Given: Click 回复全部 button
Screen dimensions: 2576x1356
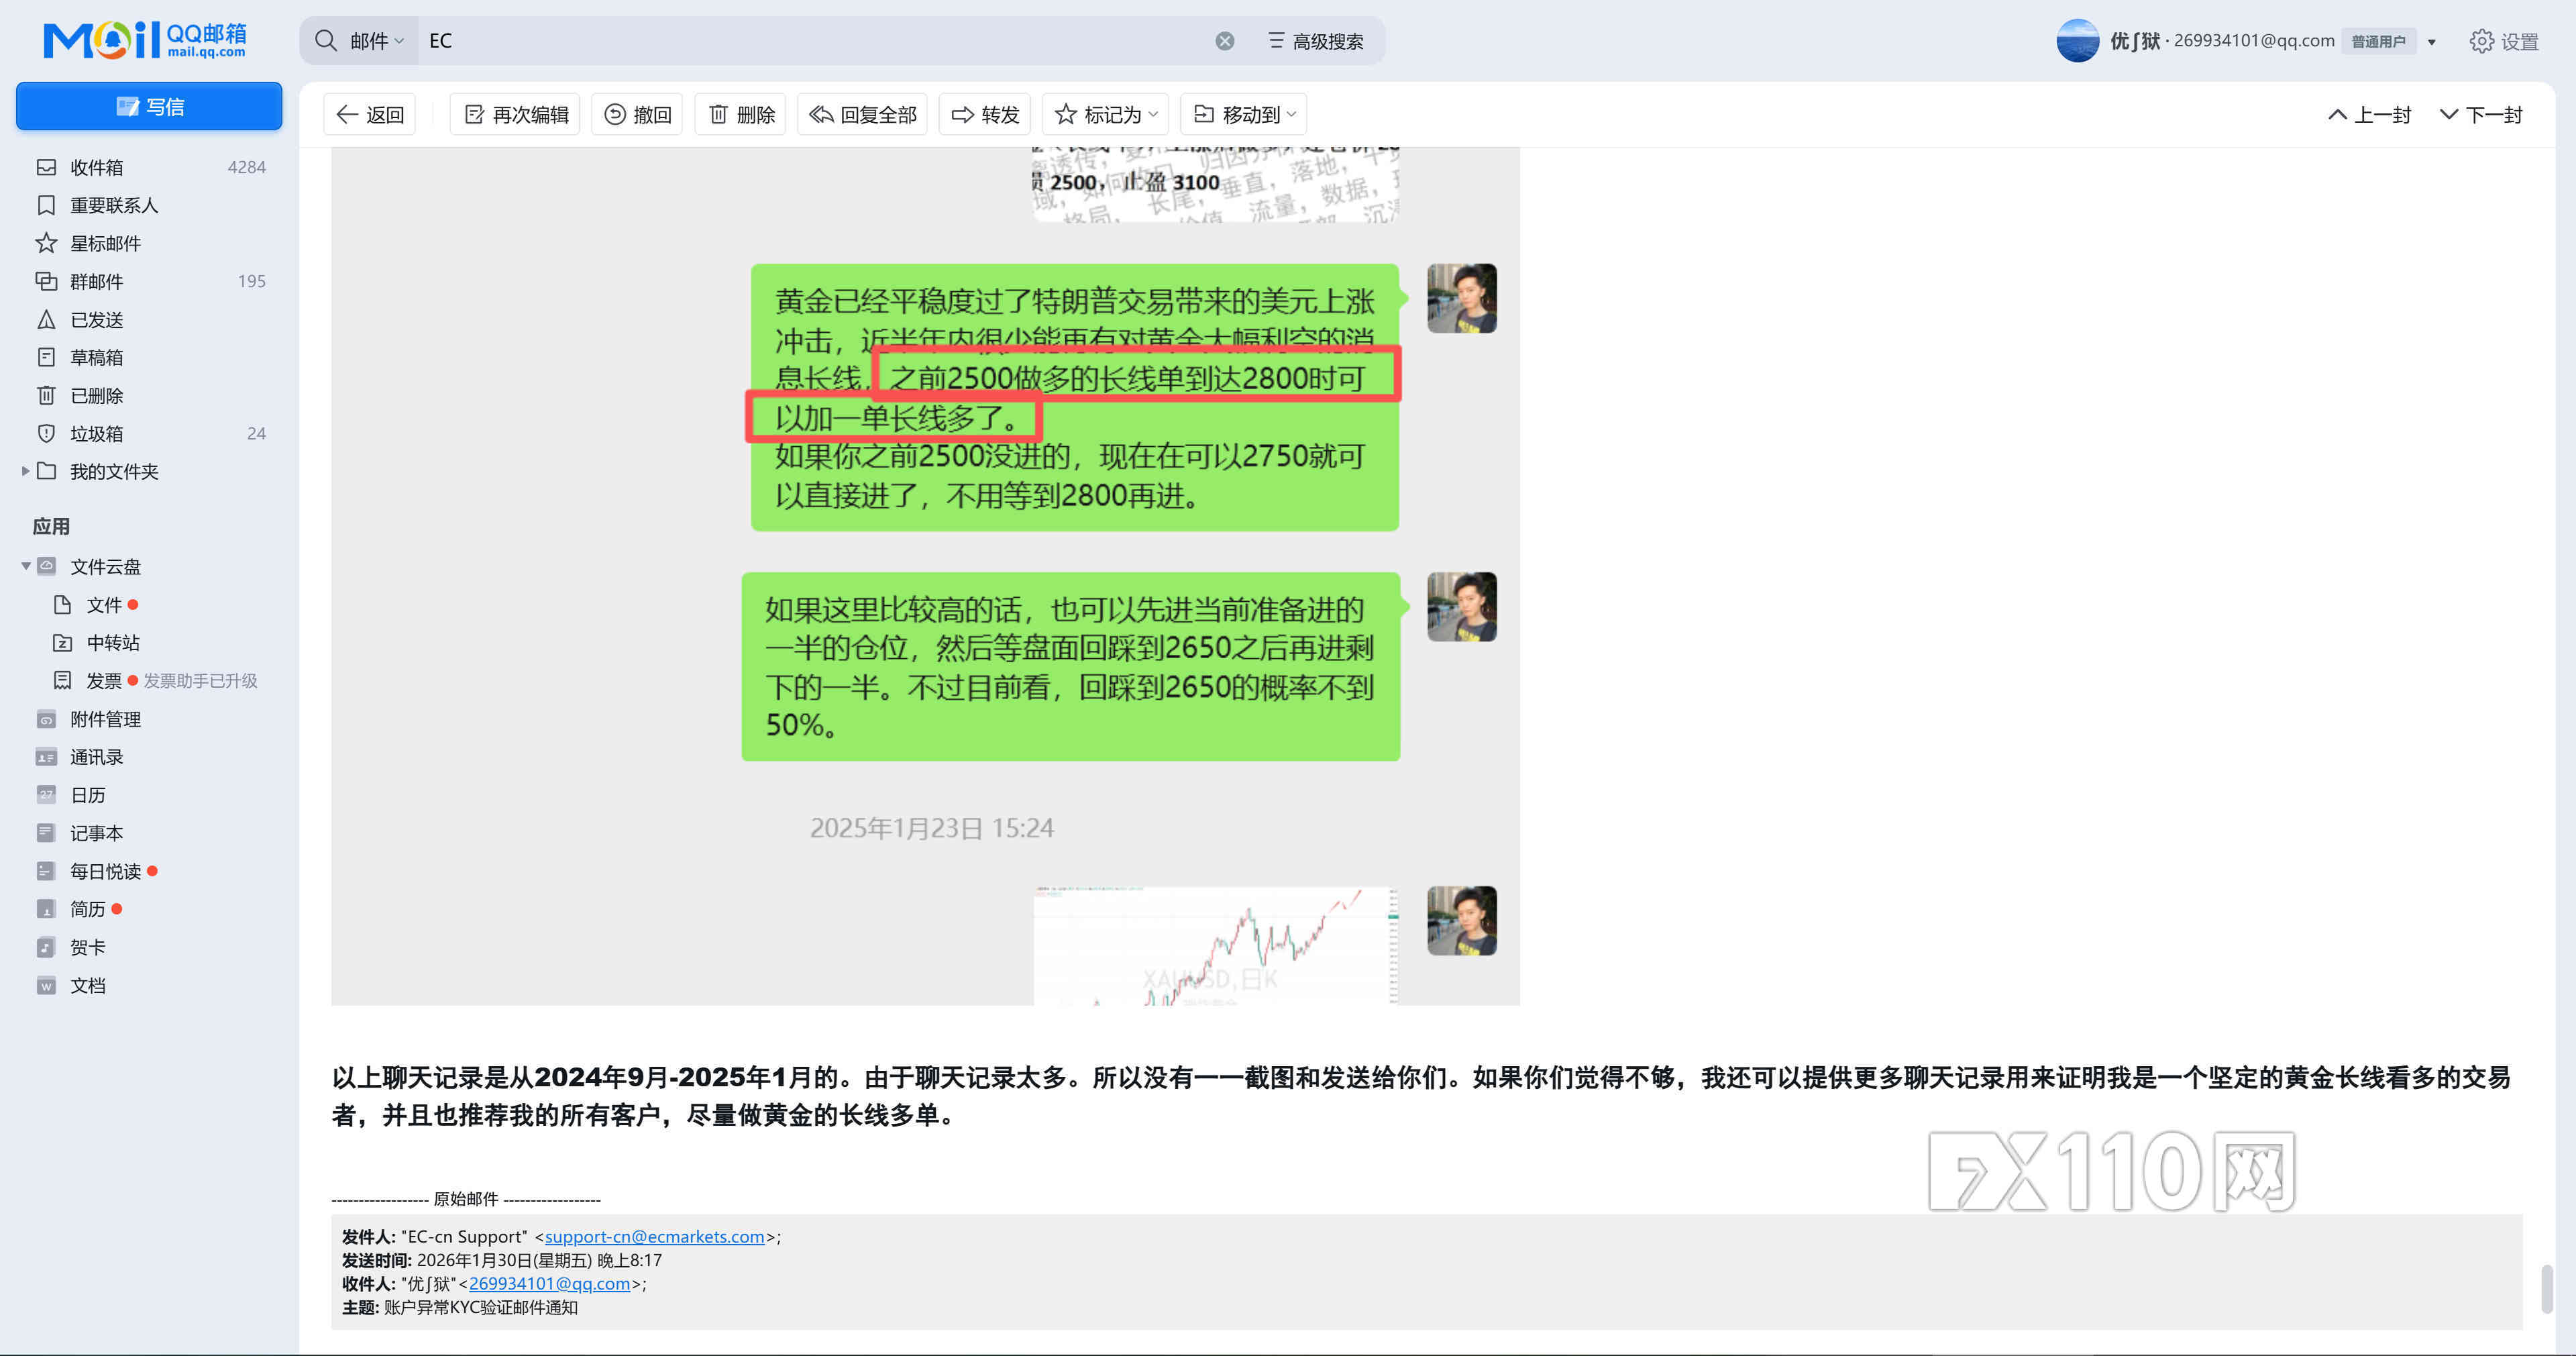Looking at the screenshot, I should 862,114.
